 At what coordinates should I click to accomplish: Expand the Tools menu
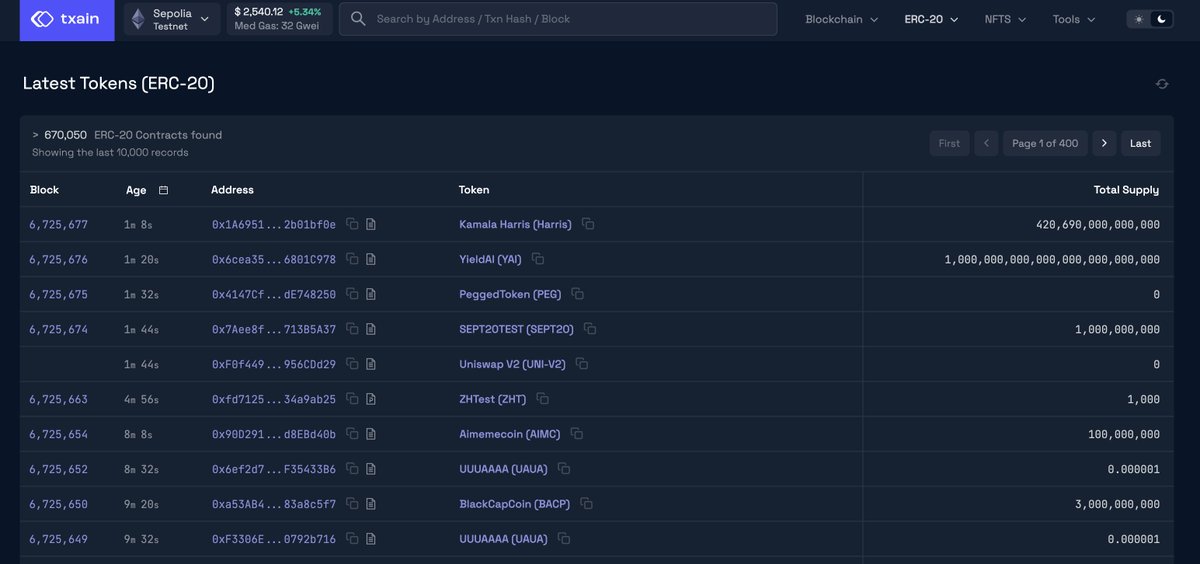click(1074, 19)
